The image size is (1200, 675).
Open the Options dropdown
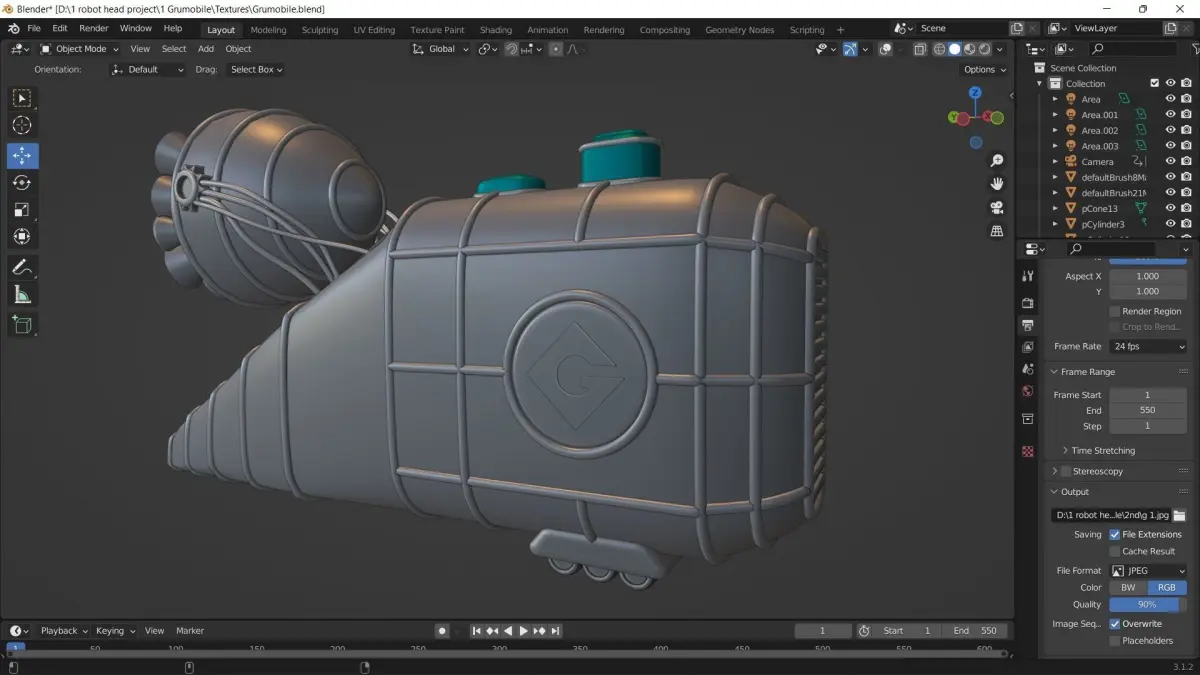pos(985,70)
